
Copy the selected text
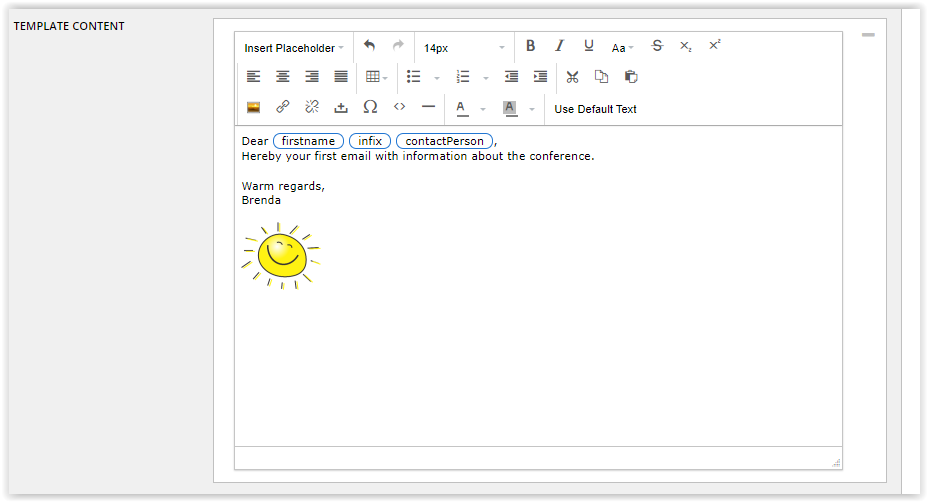[x=601, y=76]
